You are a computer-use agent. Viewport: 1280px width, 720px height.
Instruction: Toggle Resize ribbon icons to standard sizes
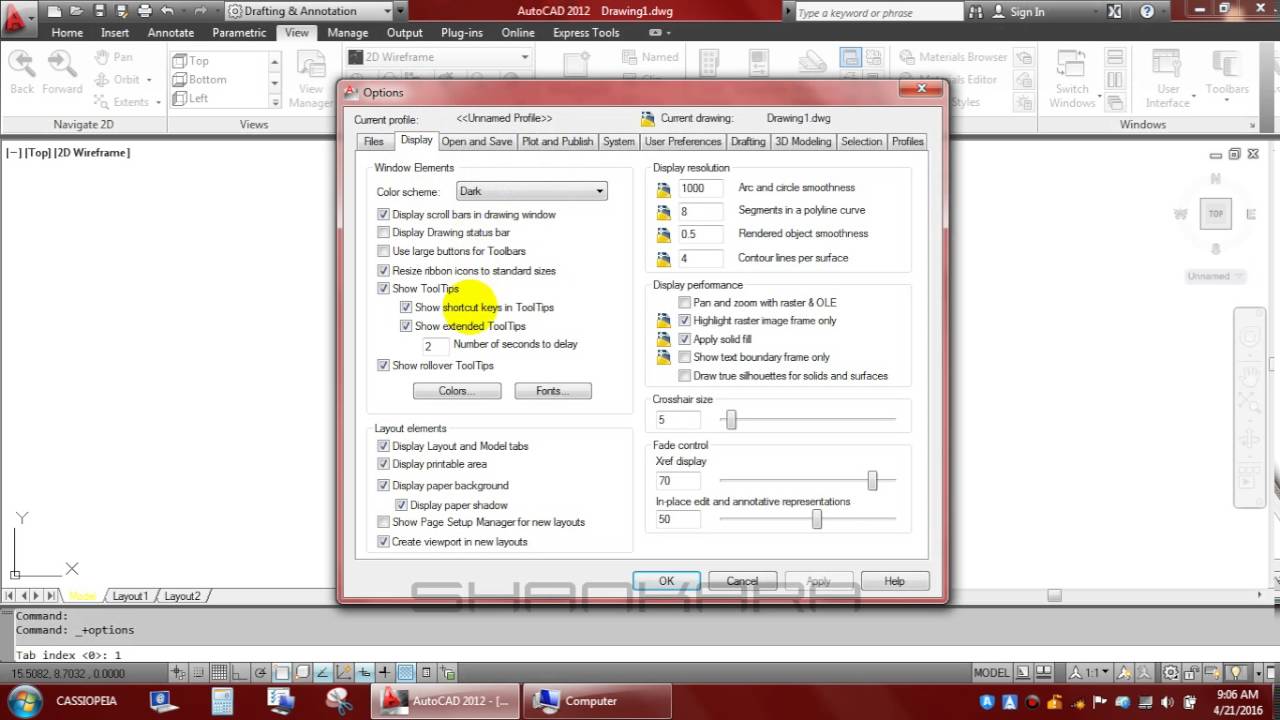(x=383, y=270)
